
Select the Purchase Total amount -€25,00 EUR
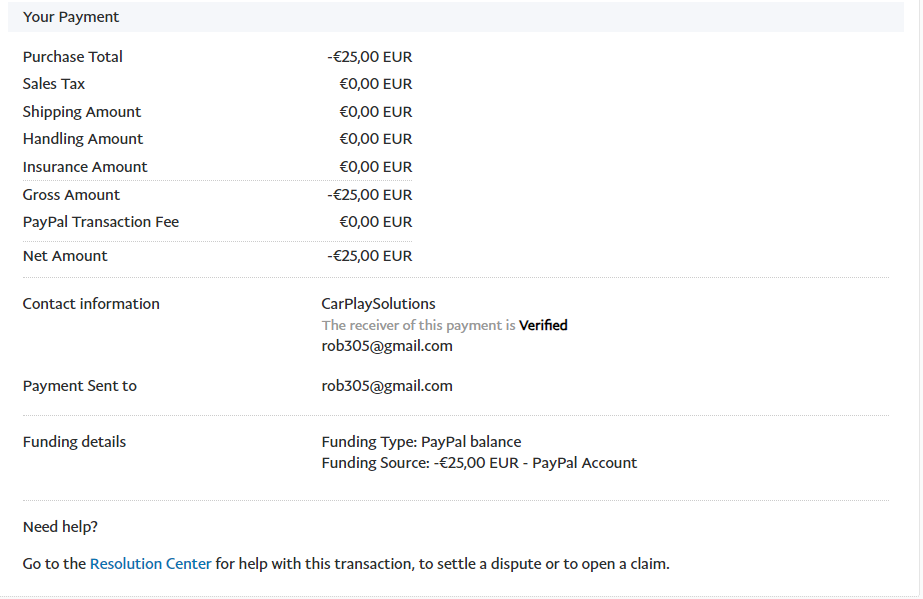coord(370,57)
